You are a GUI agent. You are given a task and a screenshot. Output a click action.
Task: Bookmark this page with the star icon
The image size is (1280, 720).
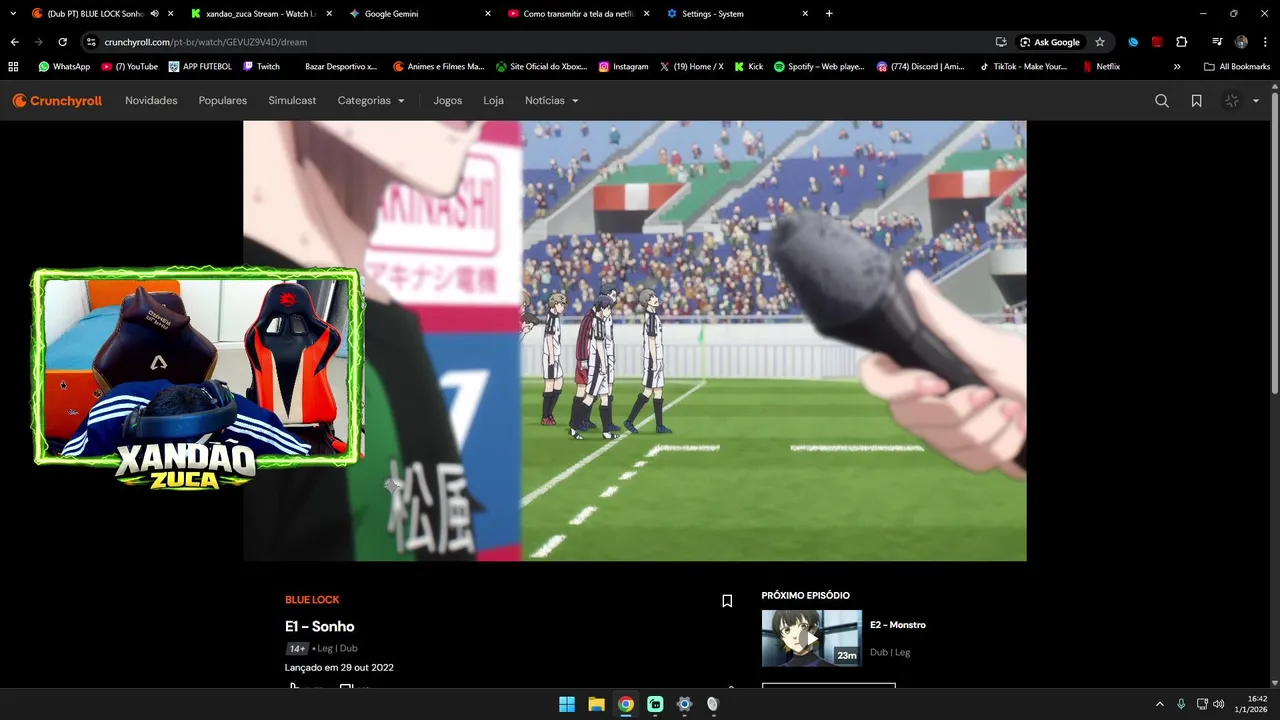coord(1100,42)
